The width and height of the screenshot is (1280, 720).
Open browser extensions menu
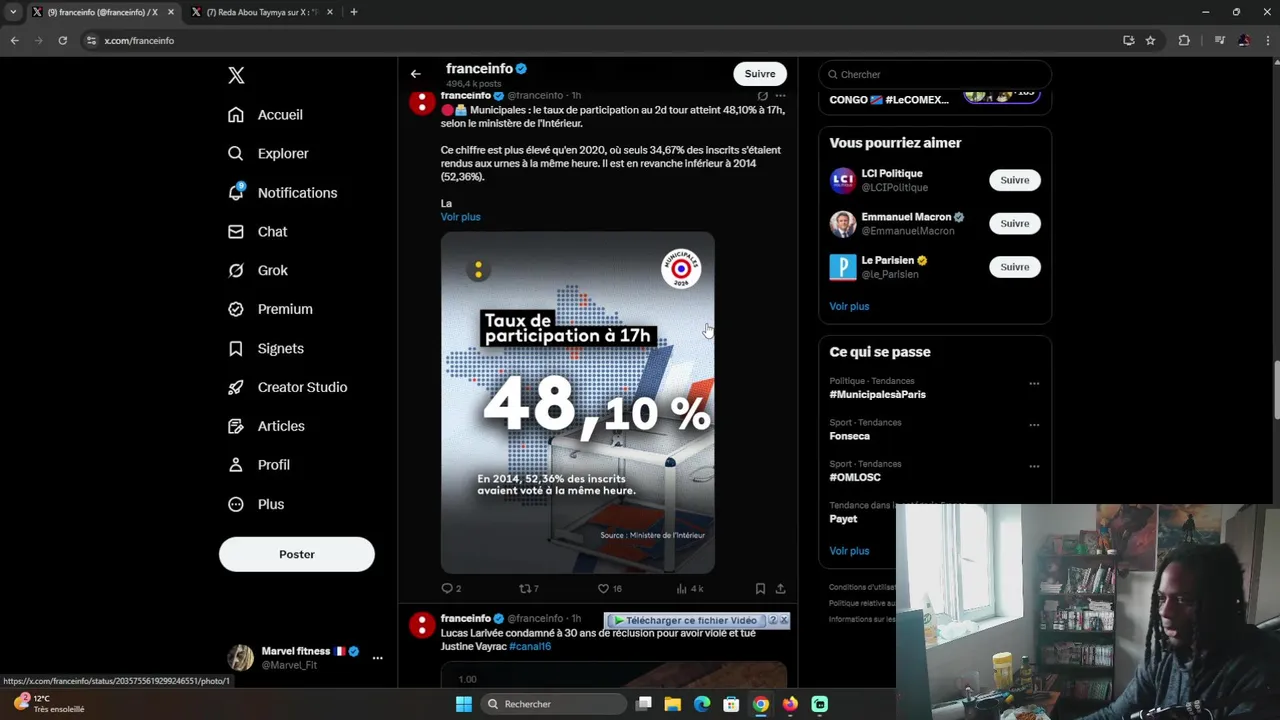1184,41
